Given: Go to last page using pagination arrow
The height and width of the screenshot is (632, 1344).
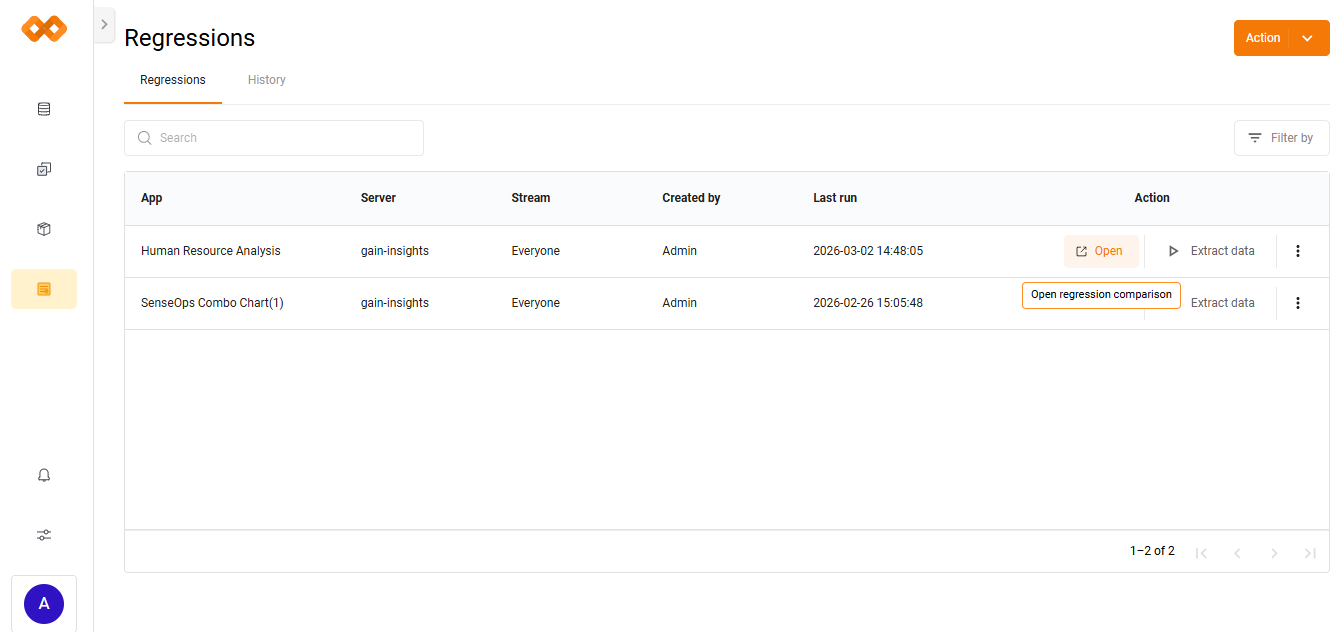Looking at the screenshot, I should coord(1310,551).
